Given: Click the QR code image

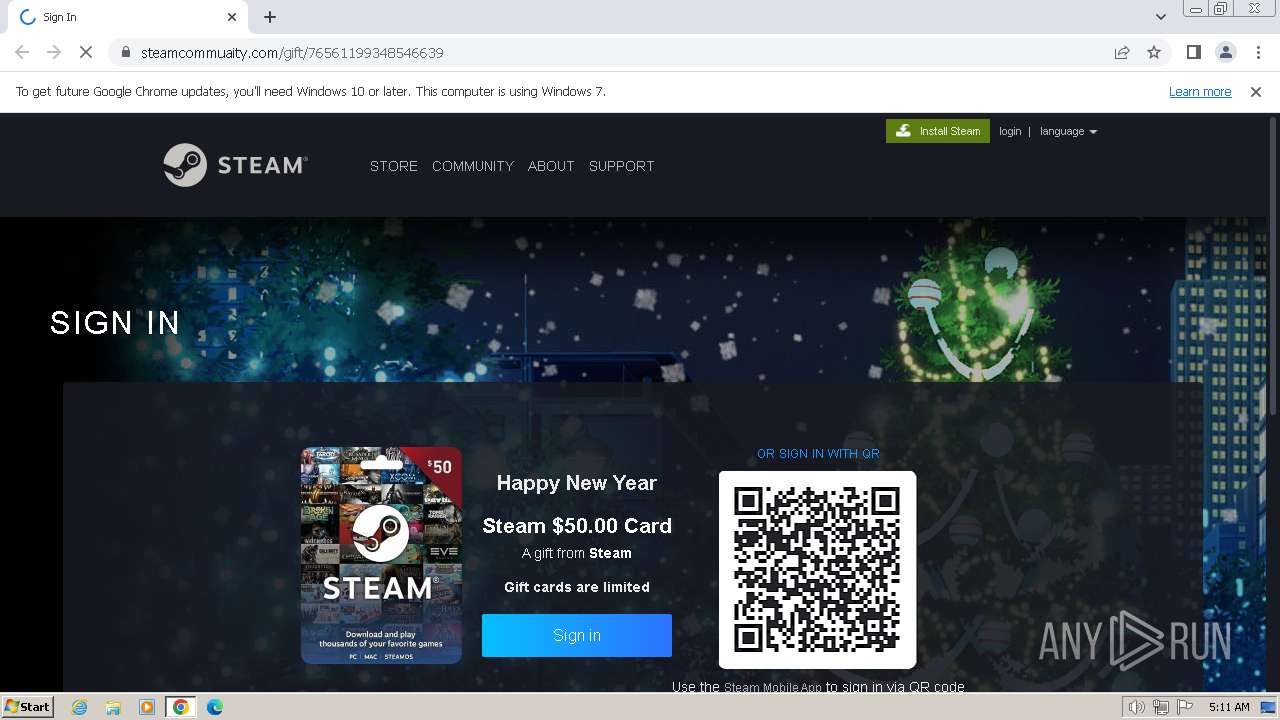Looking at the screenshot, I should [817, 569].
